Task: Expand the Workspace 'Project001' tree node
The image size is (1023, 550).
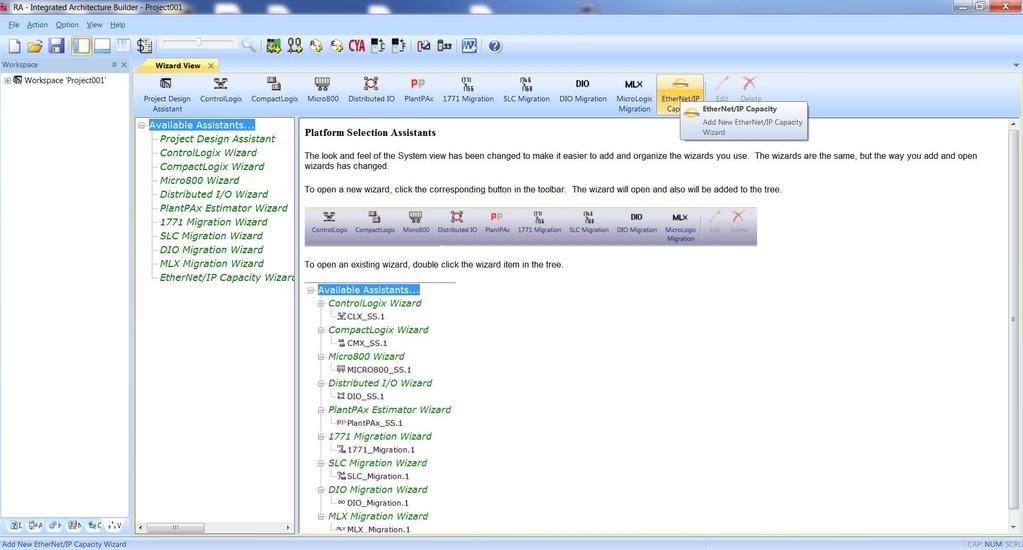Action: tap(7, 80)
